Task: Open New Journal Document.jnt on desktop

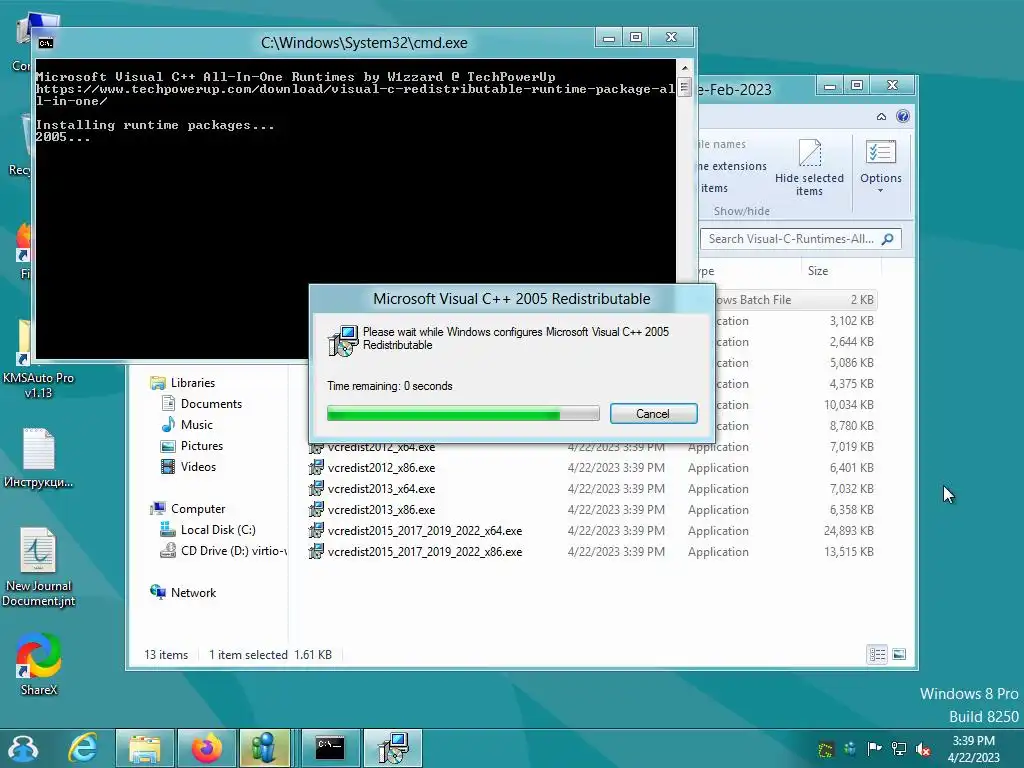Action: (38, 567)
